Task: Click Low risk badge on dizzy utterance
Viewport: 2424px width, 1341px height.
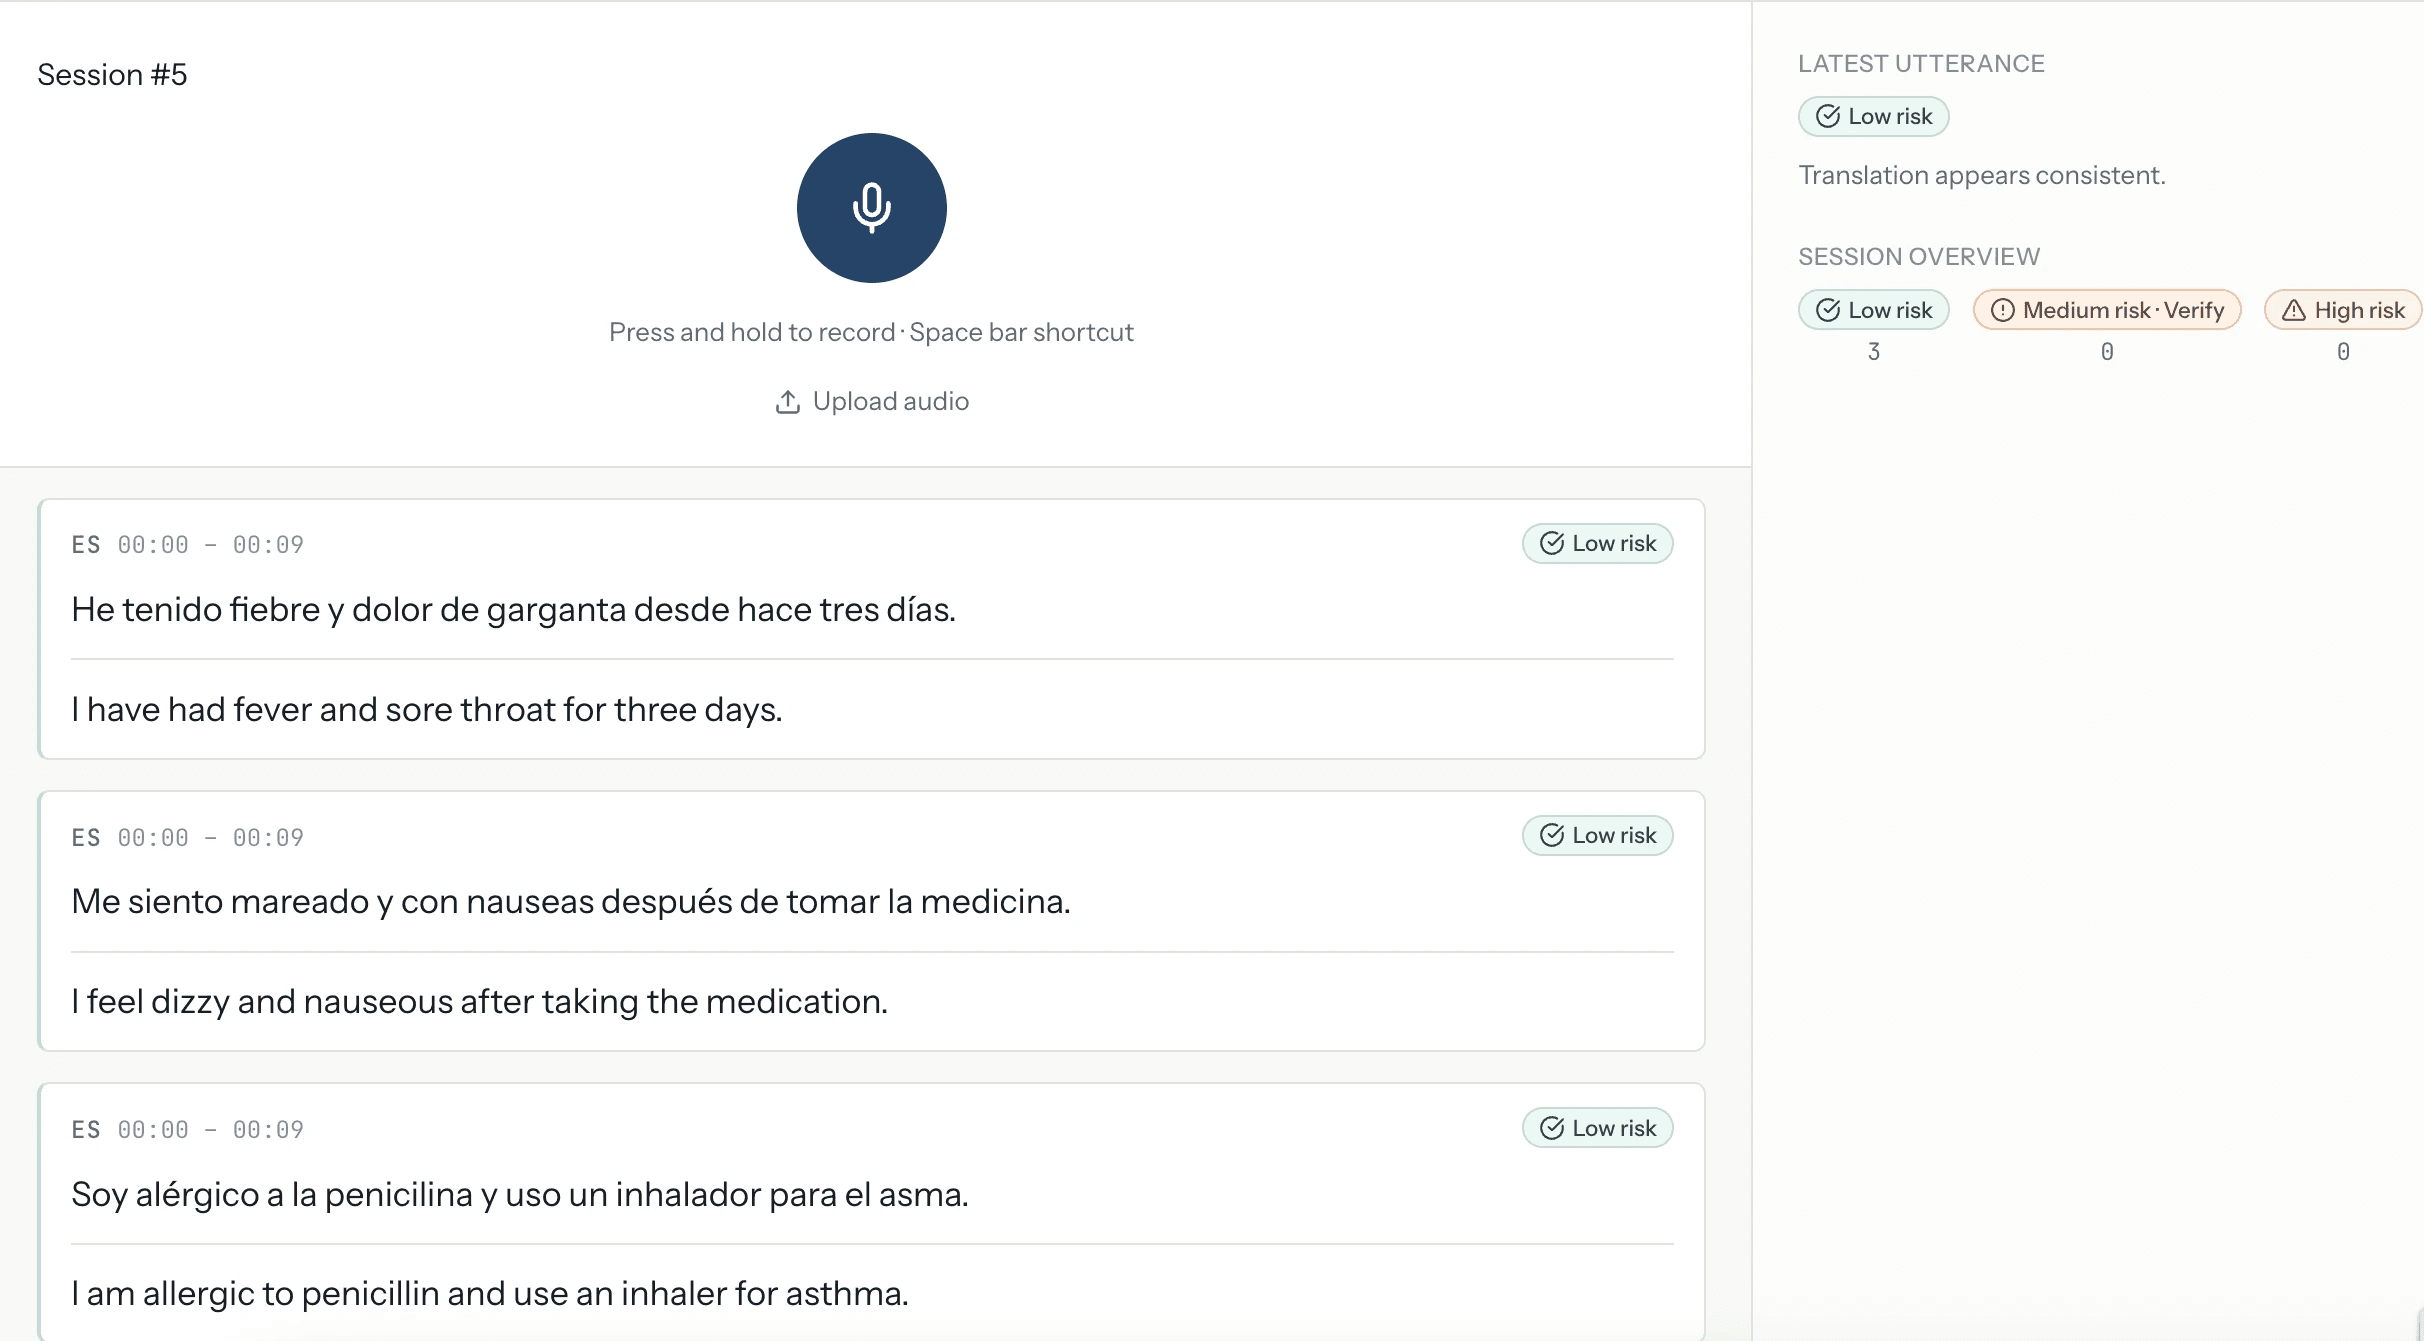Action: tap(1597, 836)
